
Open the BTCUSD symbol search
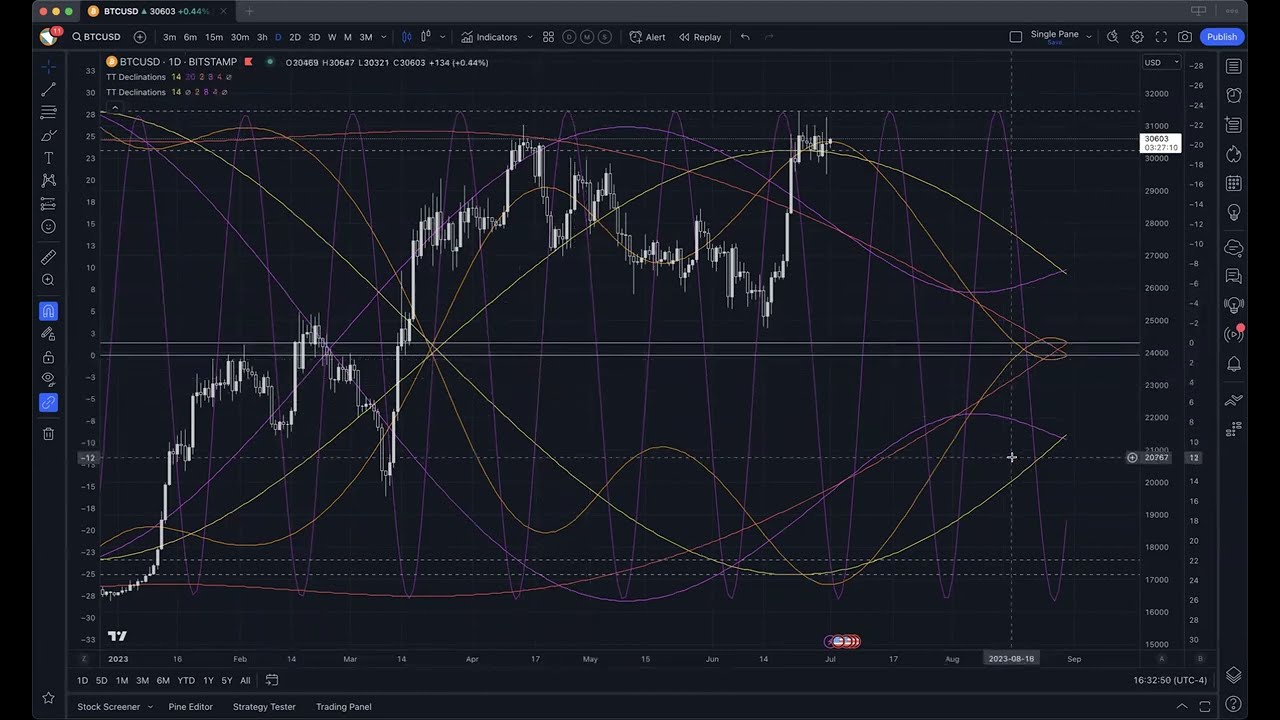pyautogui.click(x=96, y=37)
